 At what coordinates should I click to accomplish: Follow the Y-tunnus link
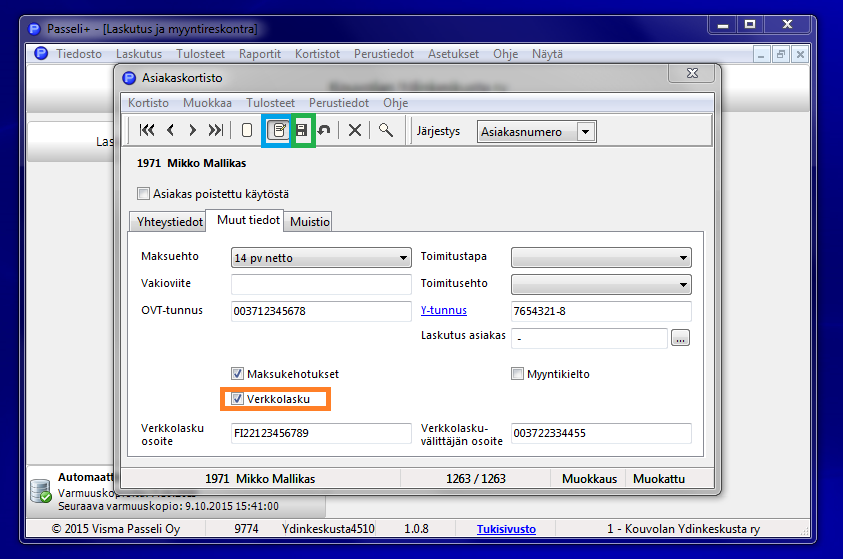point(444,310)
